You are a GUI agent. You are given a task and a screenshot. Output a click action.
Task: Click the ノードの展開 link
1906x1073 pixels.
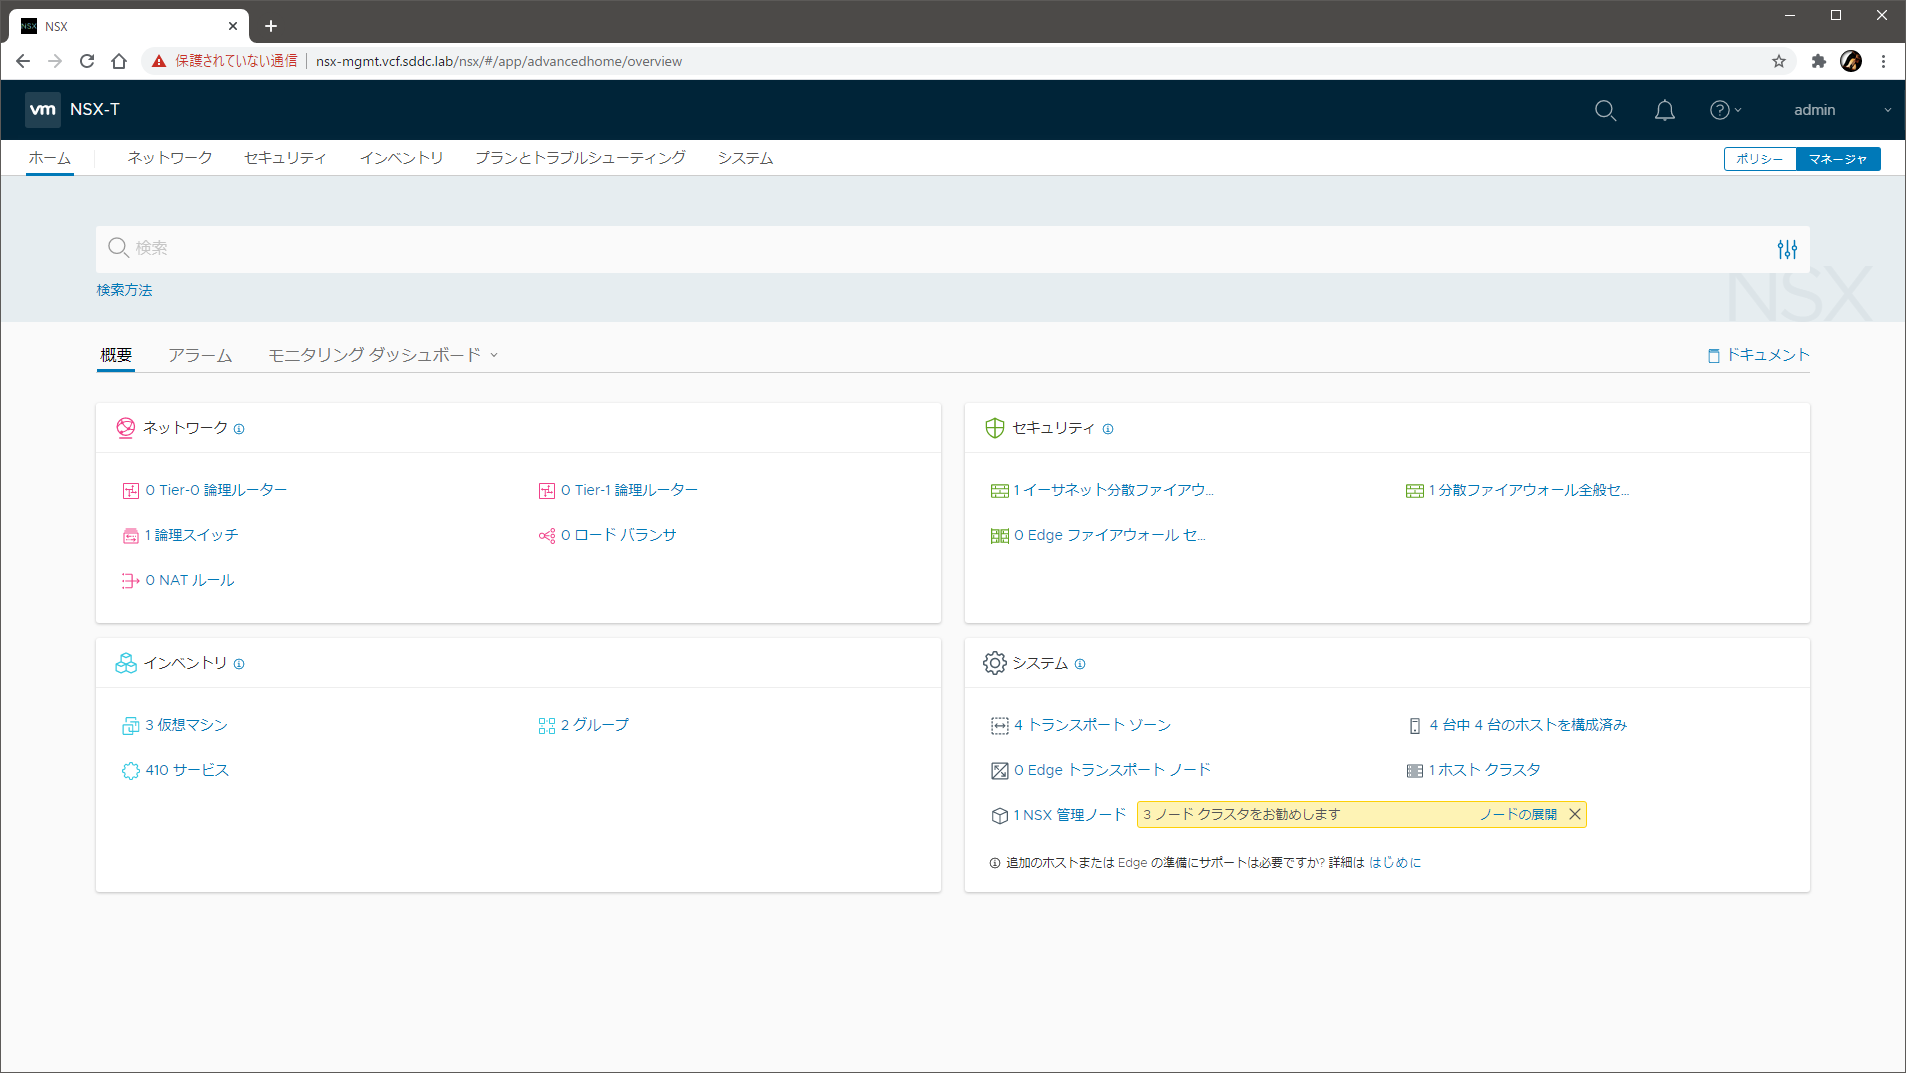1518,814
